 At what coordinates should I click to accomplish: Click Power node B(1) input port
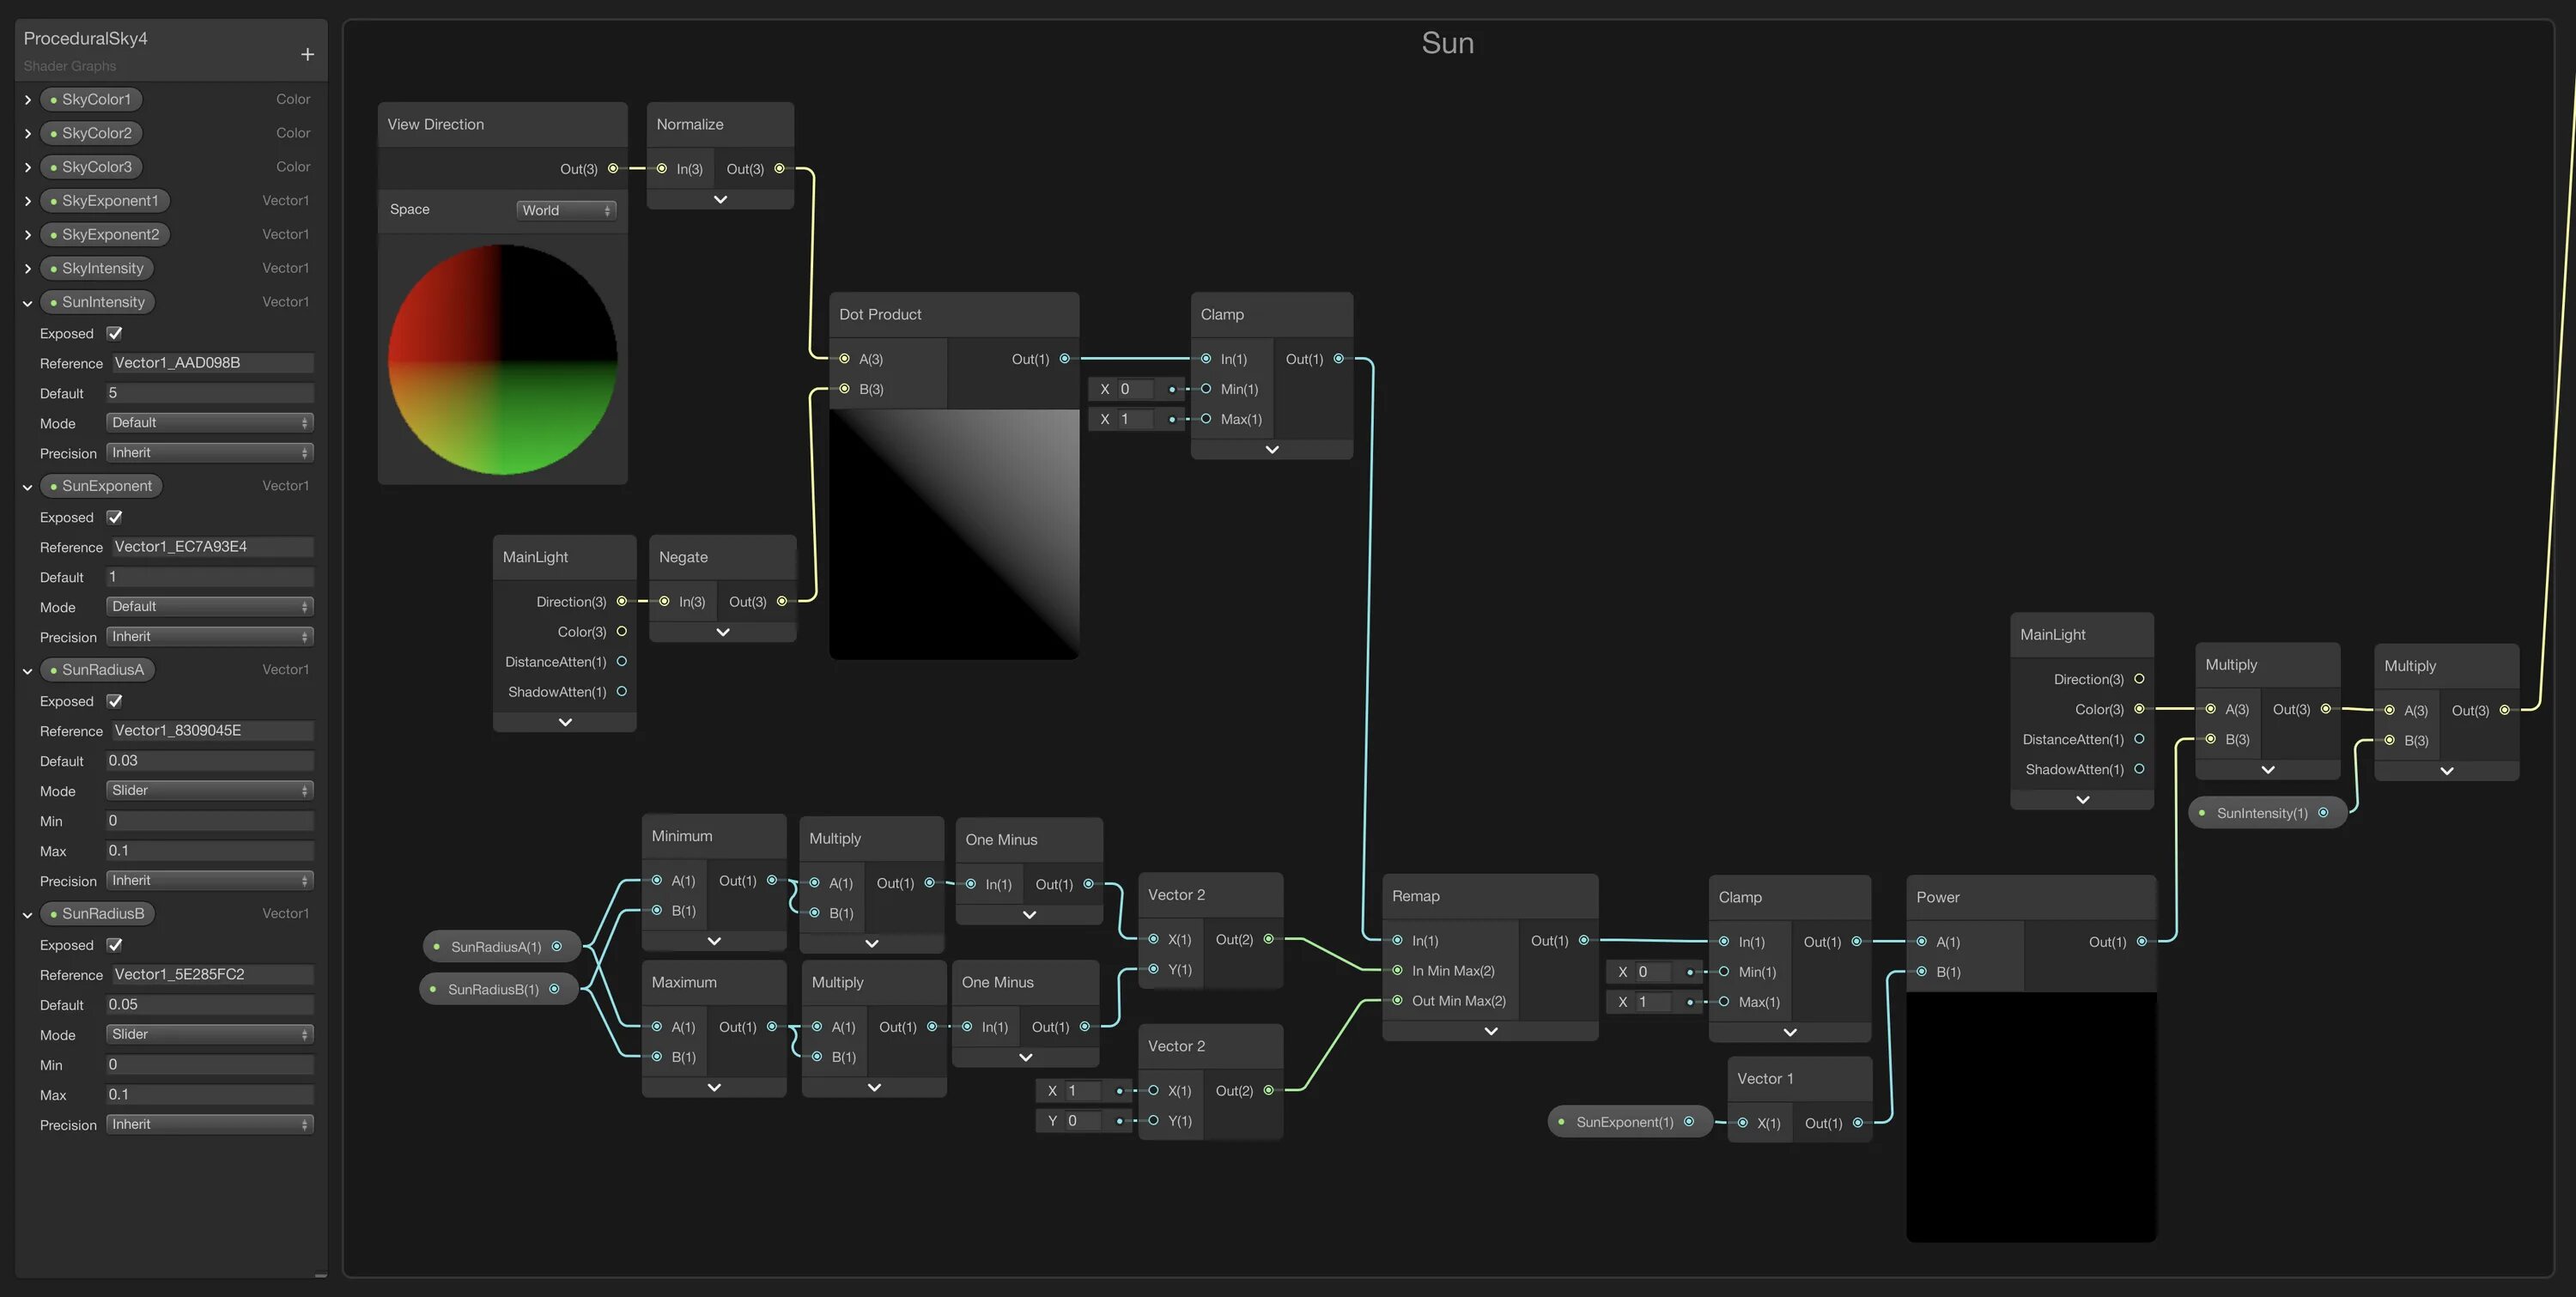[1922, 971]
